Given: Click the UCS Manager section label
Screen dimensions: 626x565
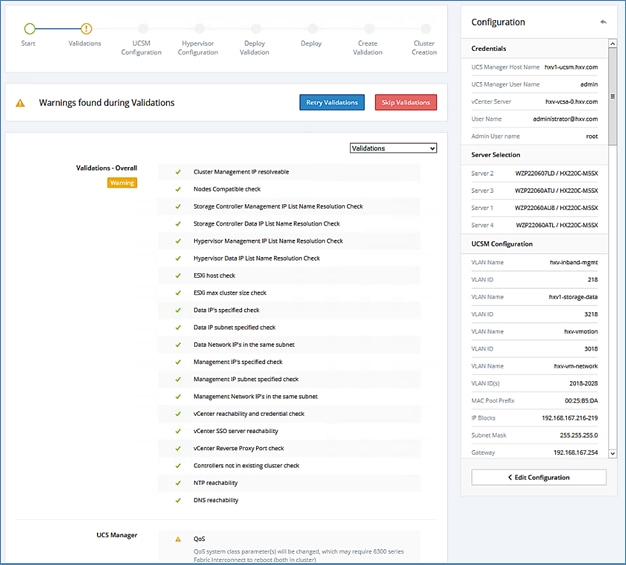Looking at the screenshot, I should click(x=117, y=535).
